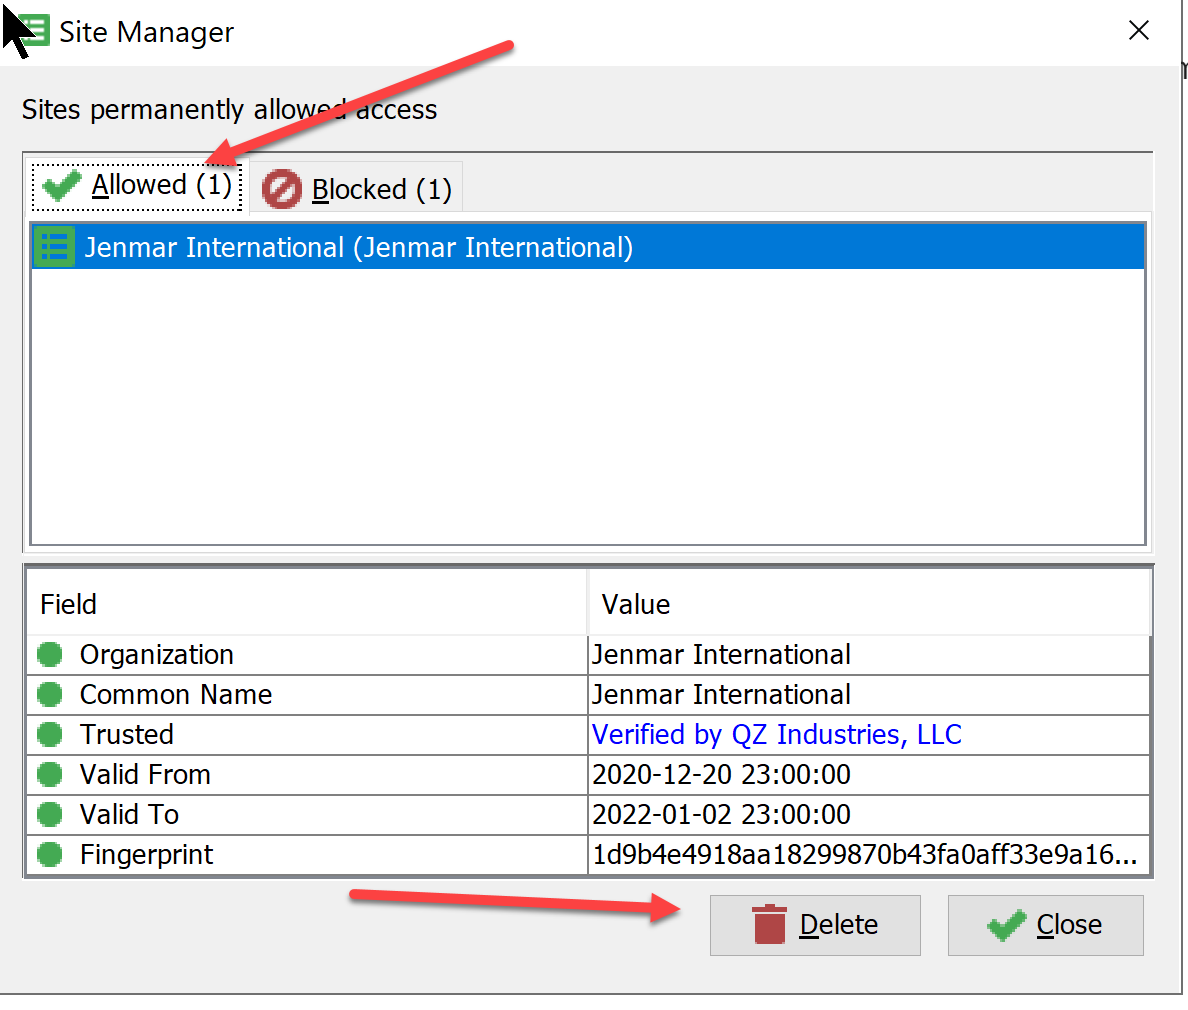Image resolution: width=1188 pixels, height=1010 pixels.
Task: Click the green status dot beside Organization
Action: tap(50, 655)
